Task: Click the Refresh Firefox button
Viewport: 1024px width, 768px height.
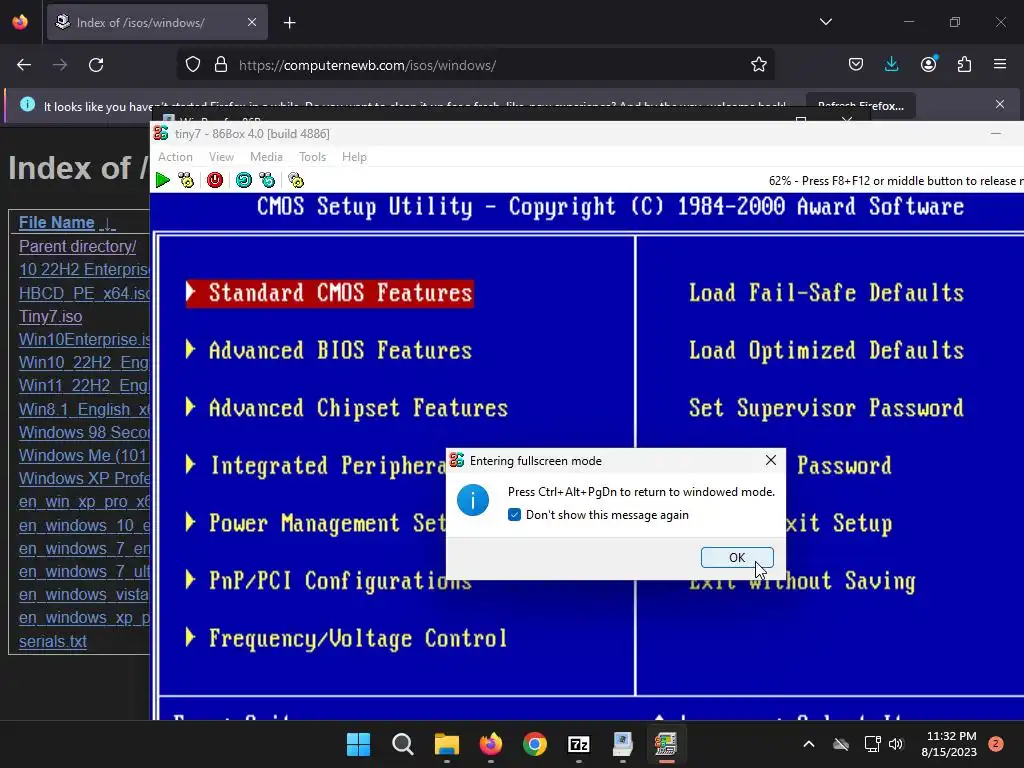Action: tap(861, 106)
